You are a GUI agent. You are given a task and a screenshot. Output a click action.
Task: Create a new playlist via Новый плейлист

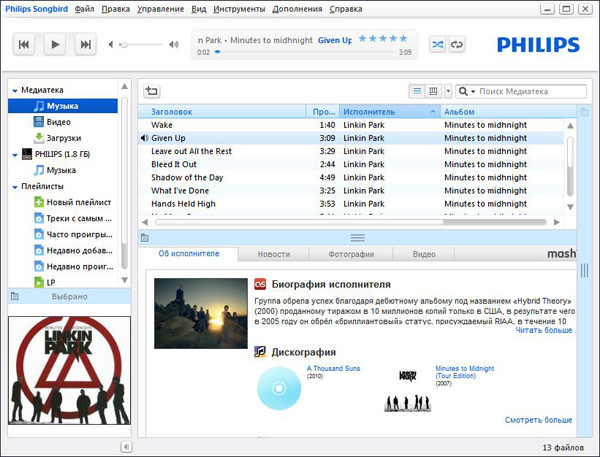pyautogui.click(x=73, y=202)
